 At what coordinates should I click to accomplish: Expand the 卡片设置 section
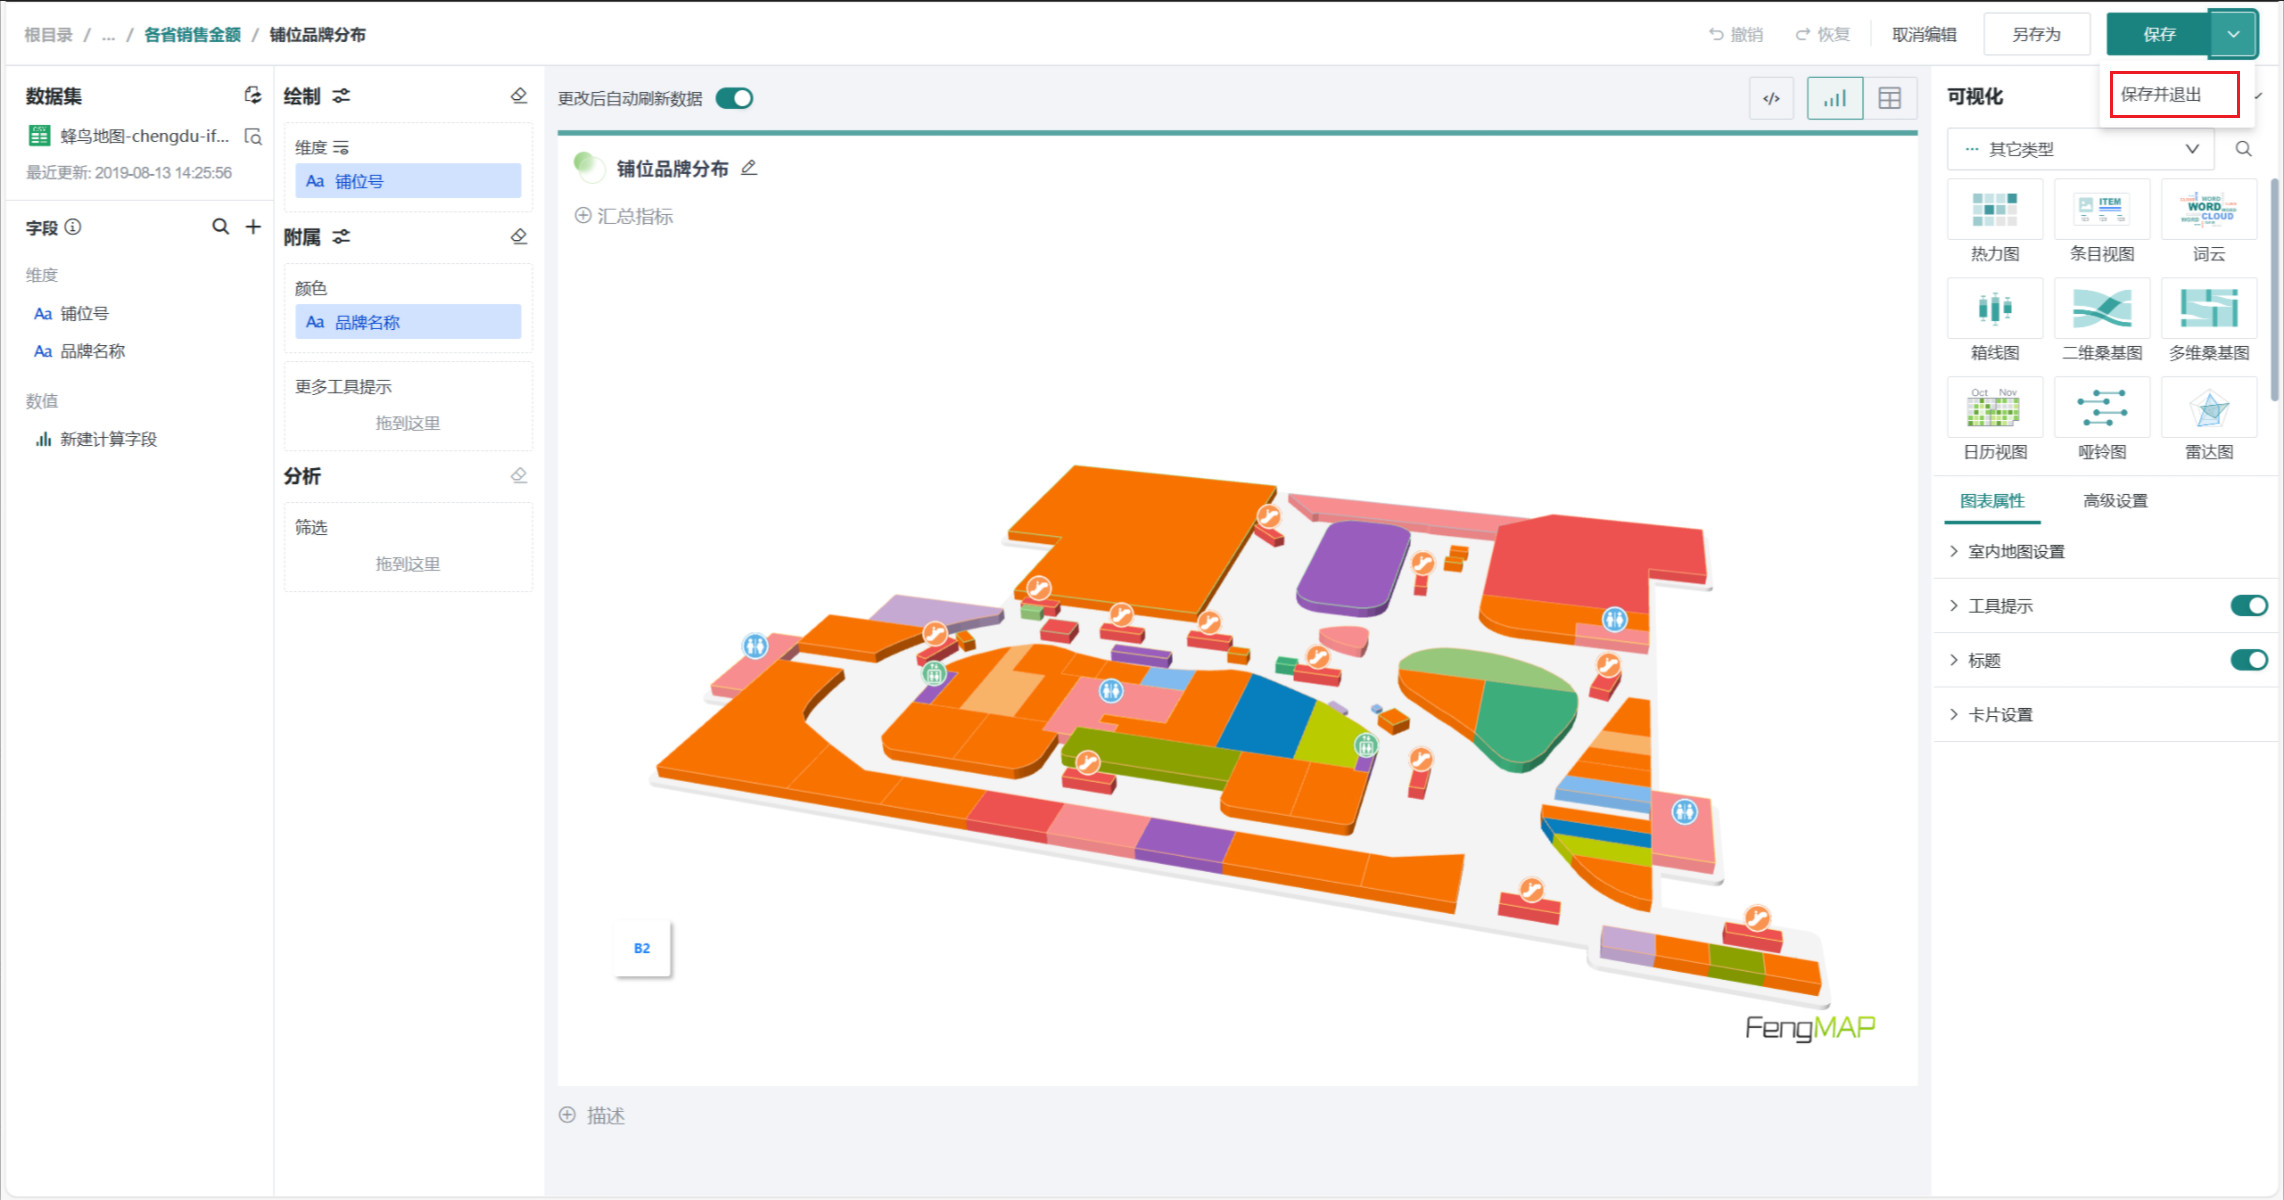(2000, 715)
